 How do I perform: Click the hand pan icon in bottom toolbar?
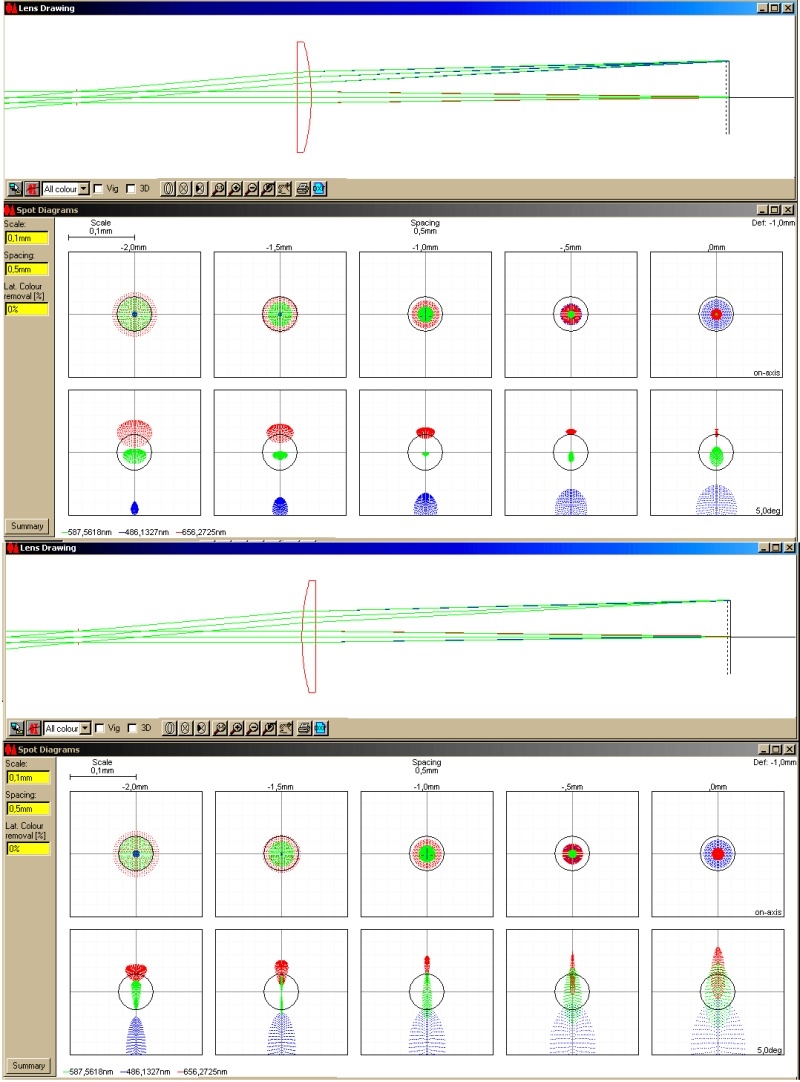point(284,728)
